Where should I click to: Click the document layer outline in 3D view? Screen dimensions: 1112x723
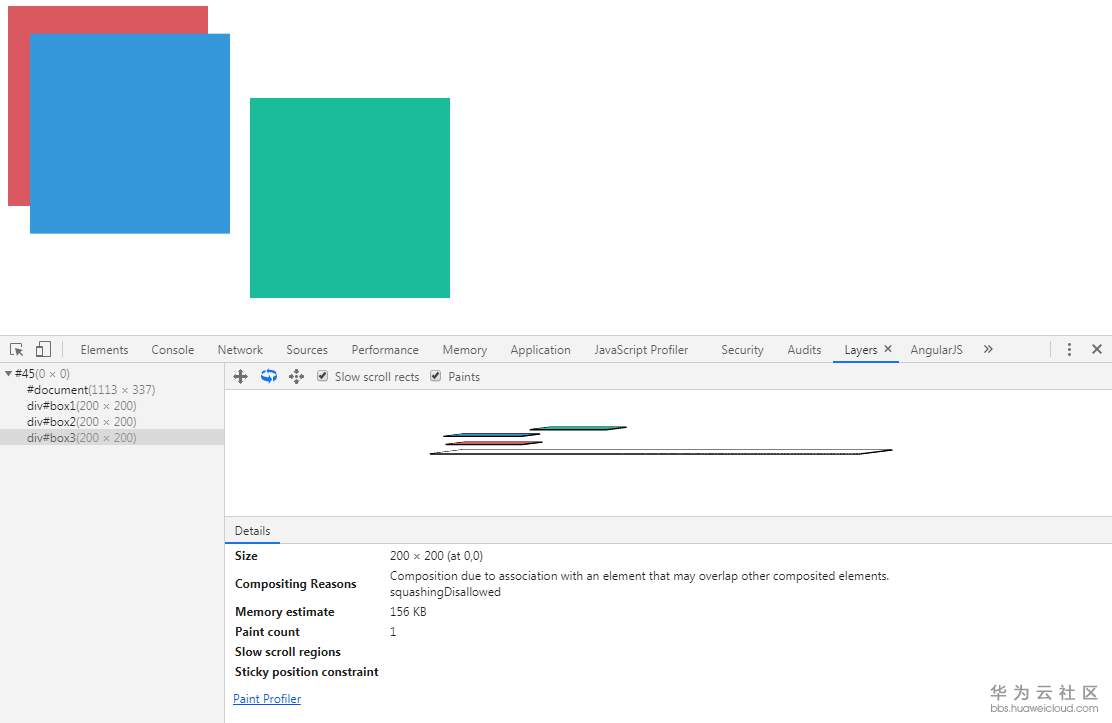tap(661, 452)
